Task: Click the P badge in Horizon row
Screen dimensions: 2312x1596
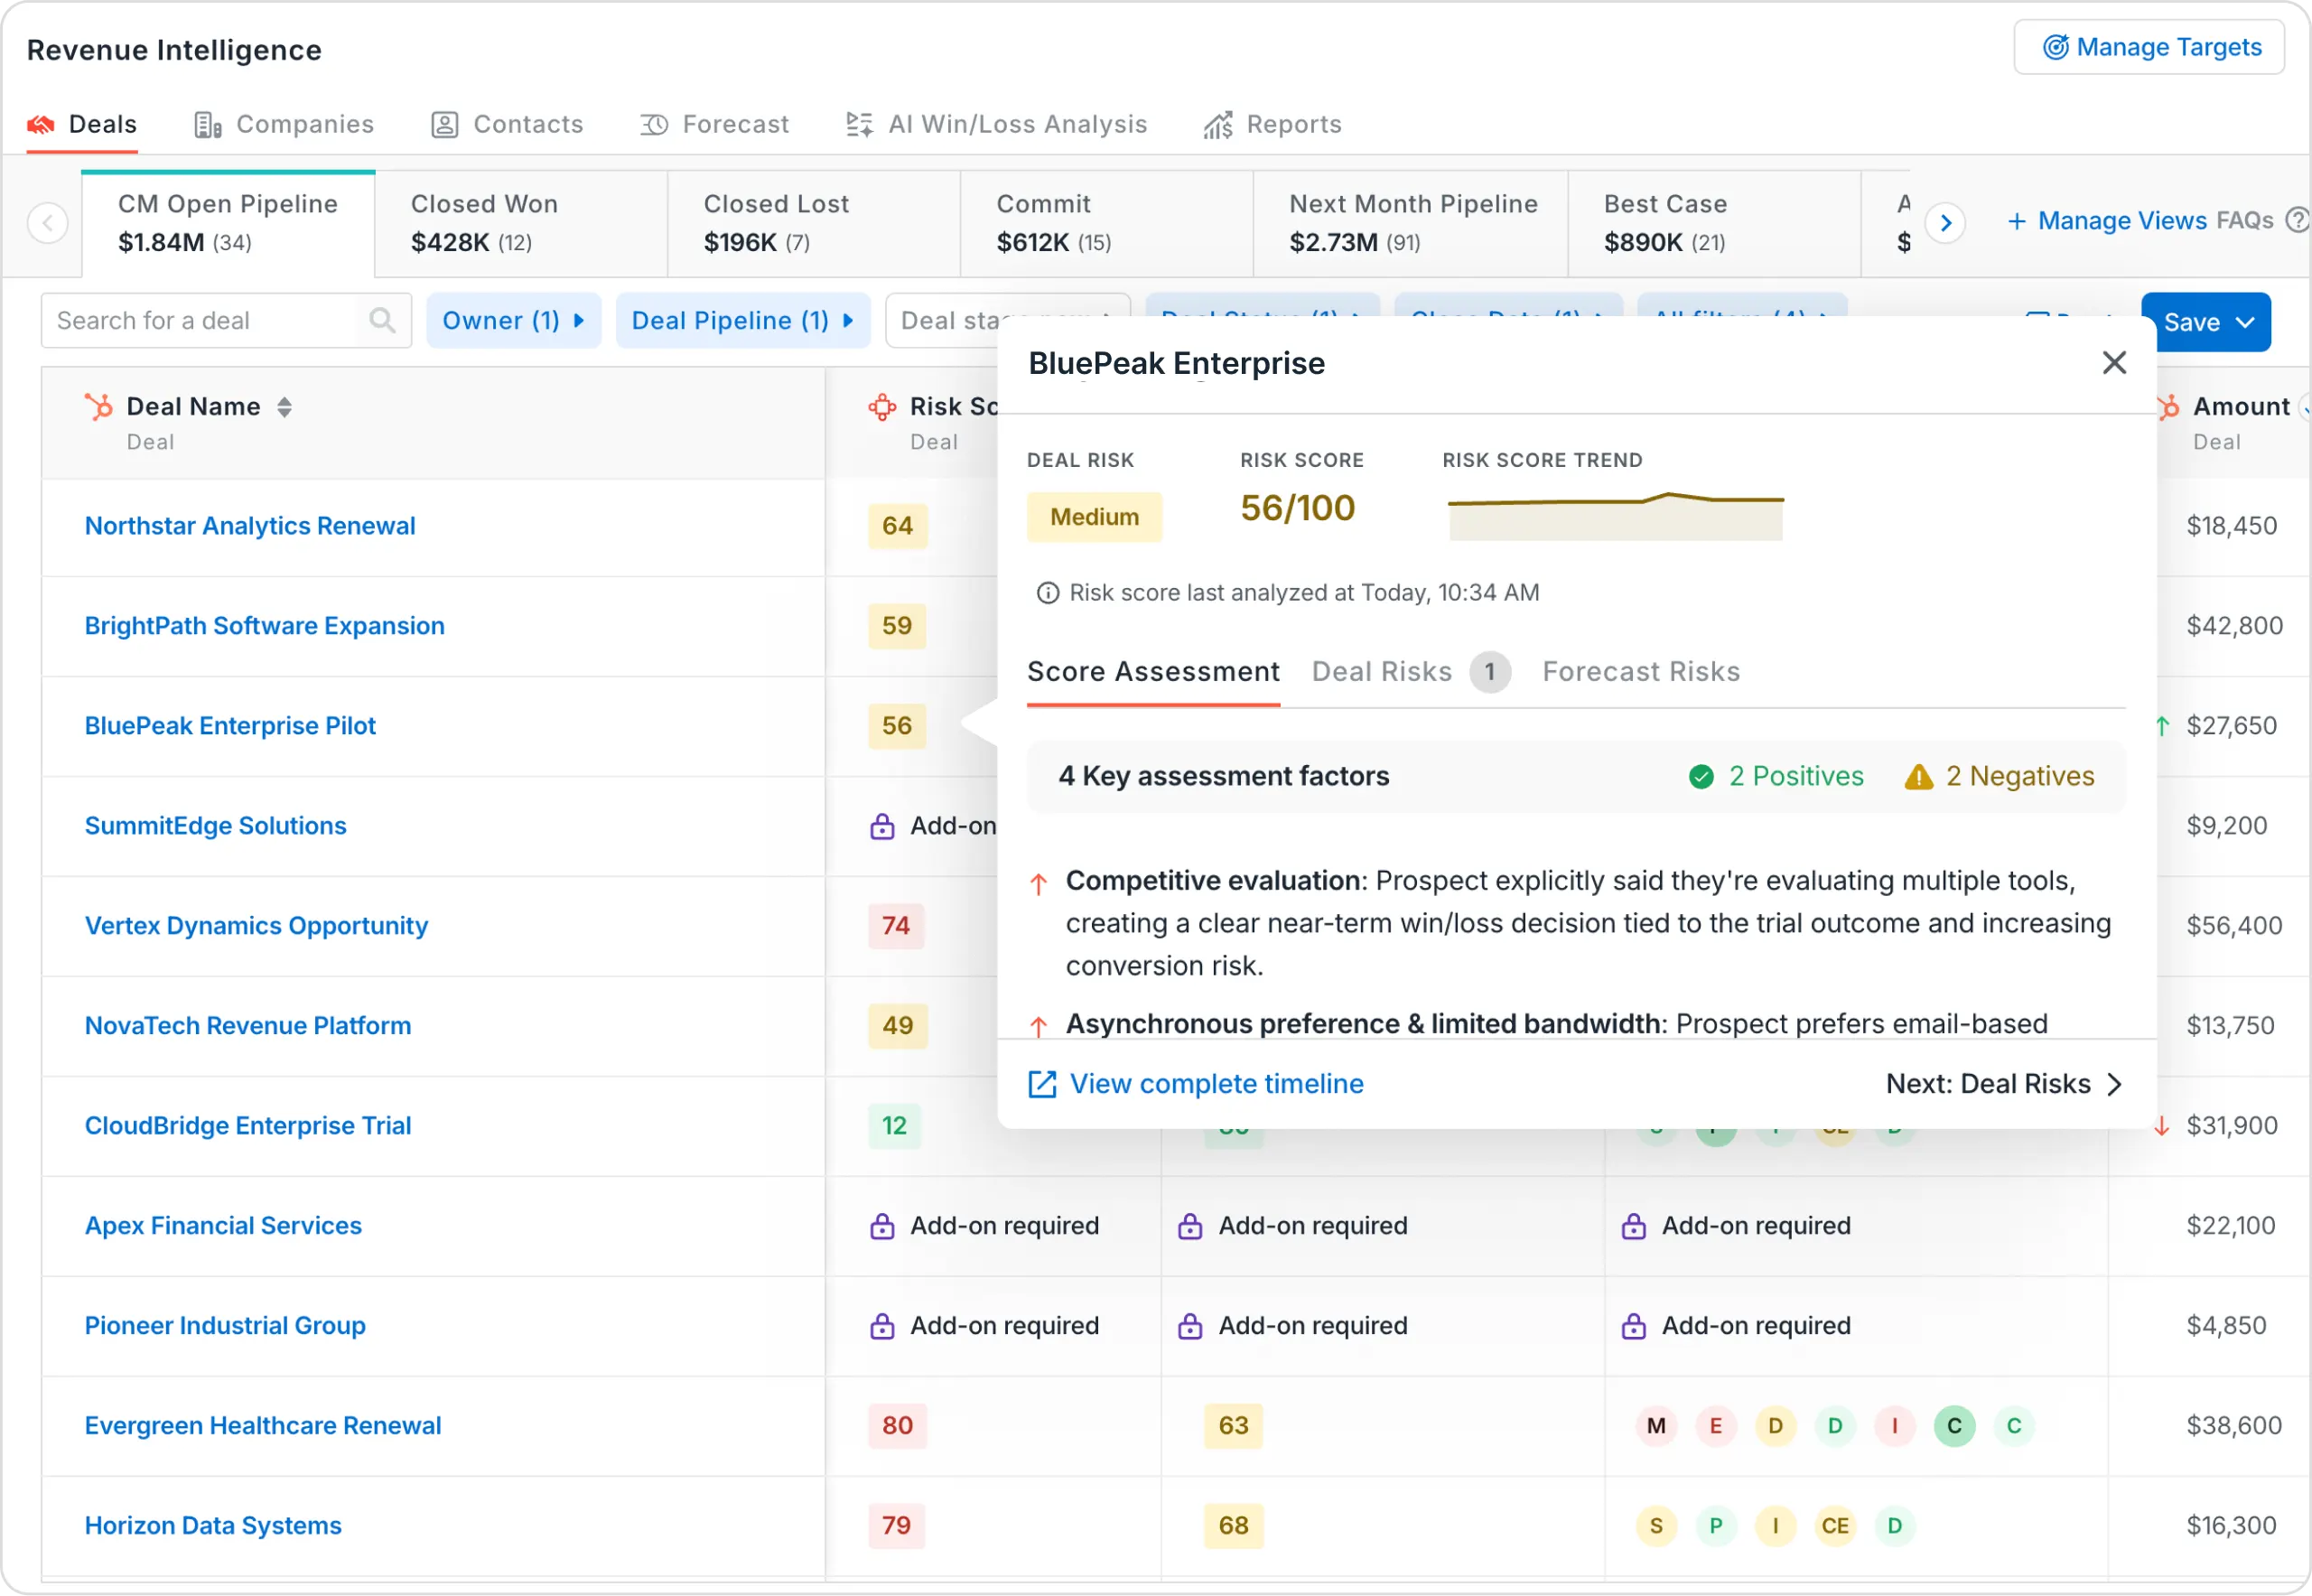Action: [x=1716, y=1526]
